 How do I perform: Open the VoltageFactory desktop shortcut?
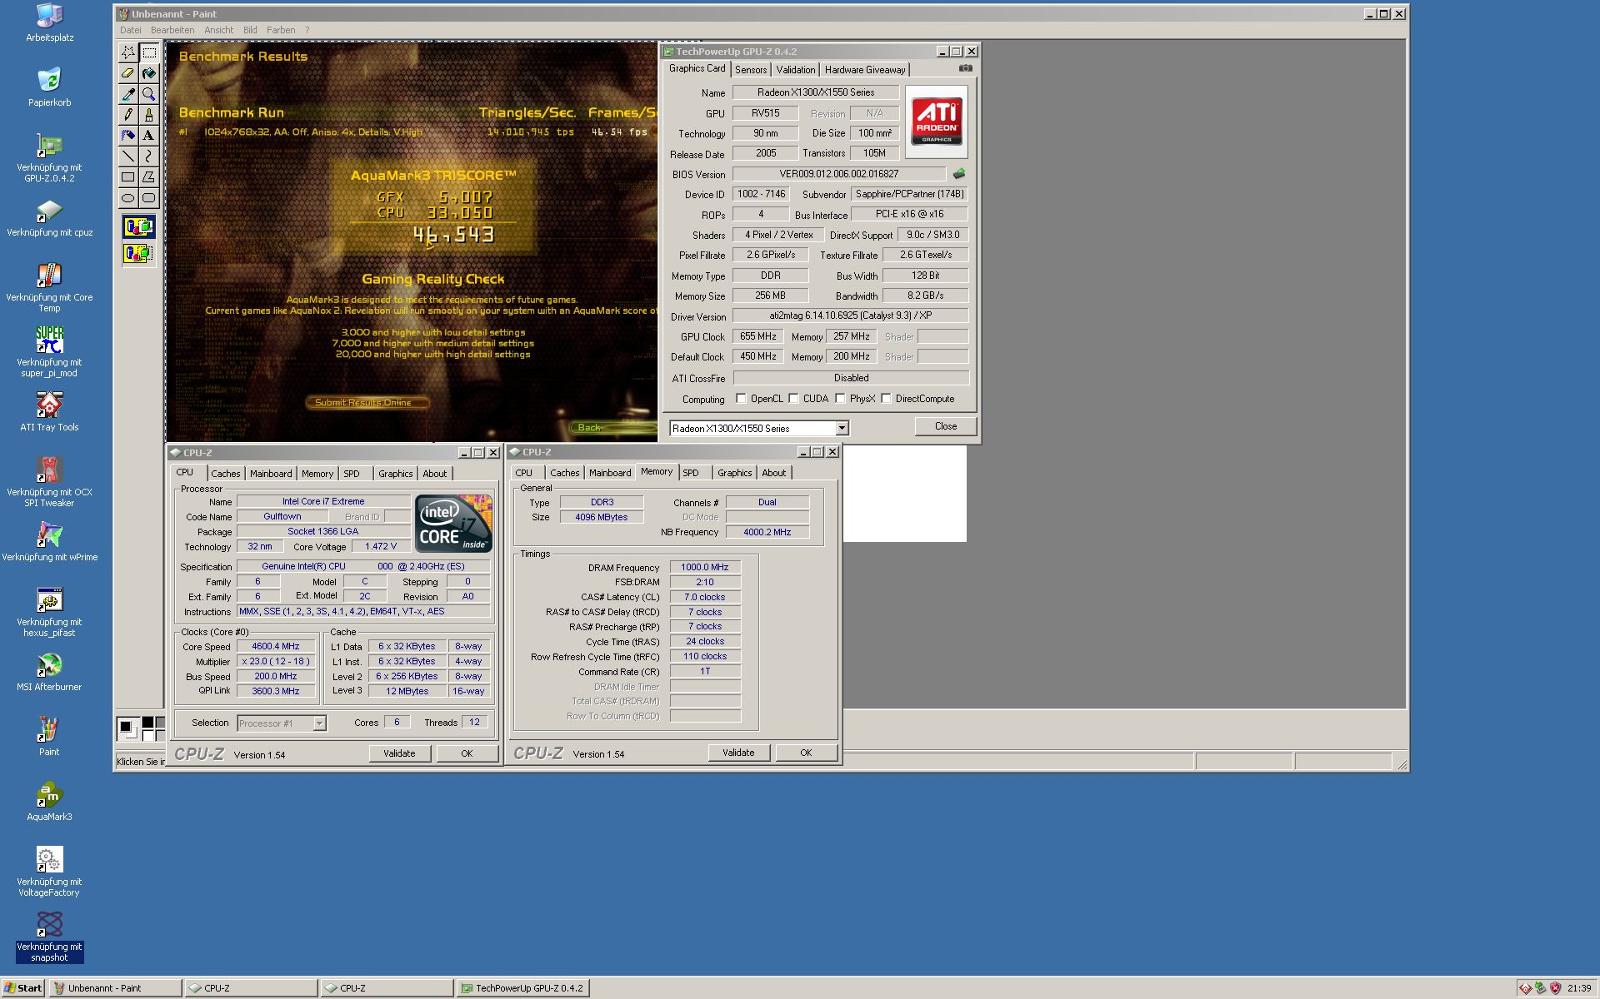pyautogui.click(x=49, y=872)
